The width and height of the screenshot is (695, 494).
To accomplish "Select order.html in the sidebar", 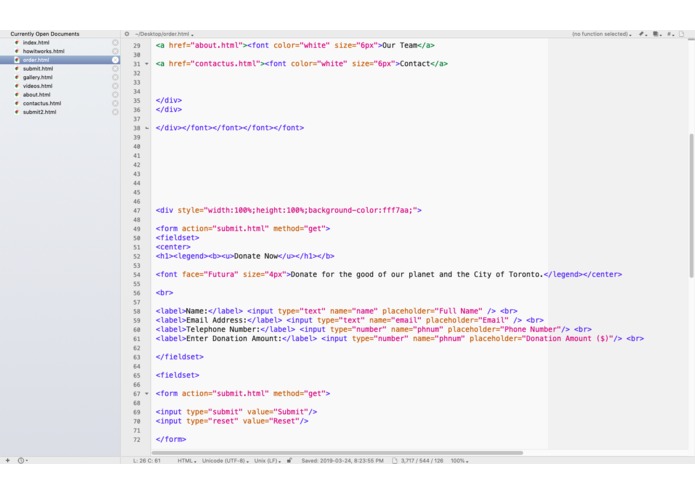I will tap(36, 60).
